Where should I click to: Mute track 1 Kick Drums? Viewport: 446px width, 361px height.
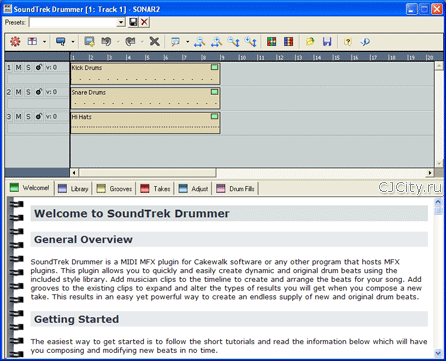coord(18,67)
